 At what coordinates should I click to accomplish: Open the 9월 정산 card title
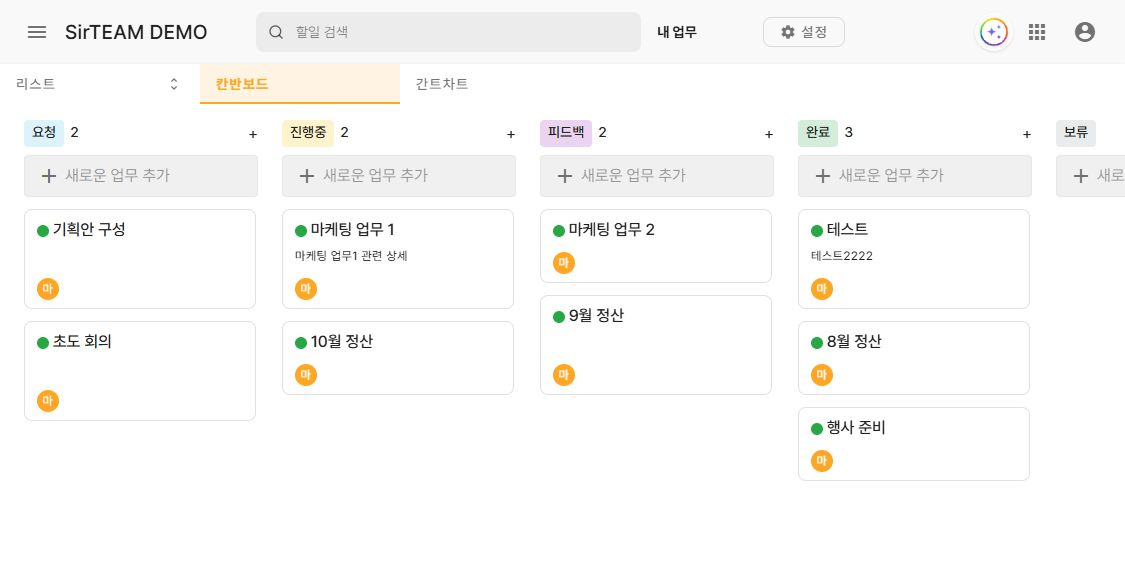pos(596,317)
